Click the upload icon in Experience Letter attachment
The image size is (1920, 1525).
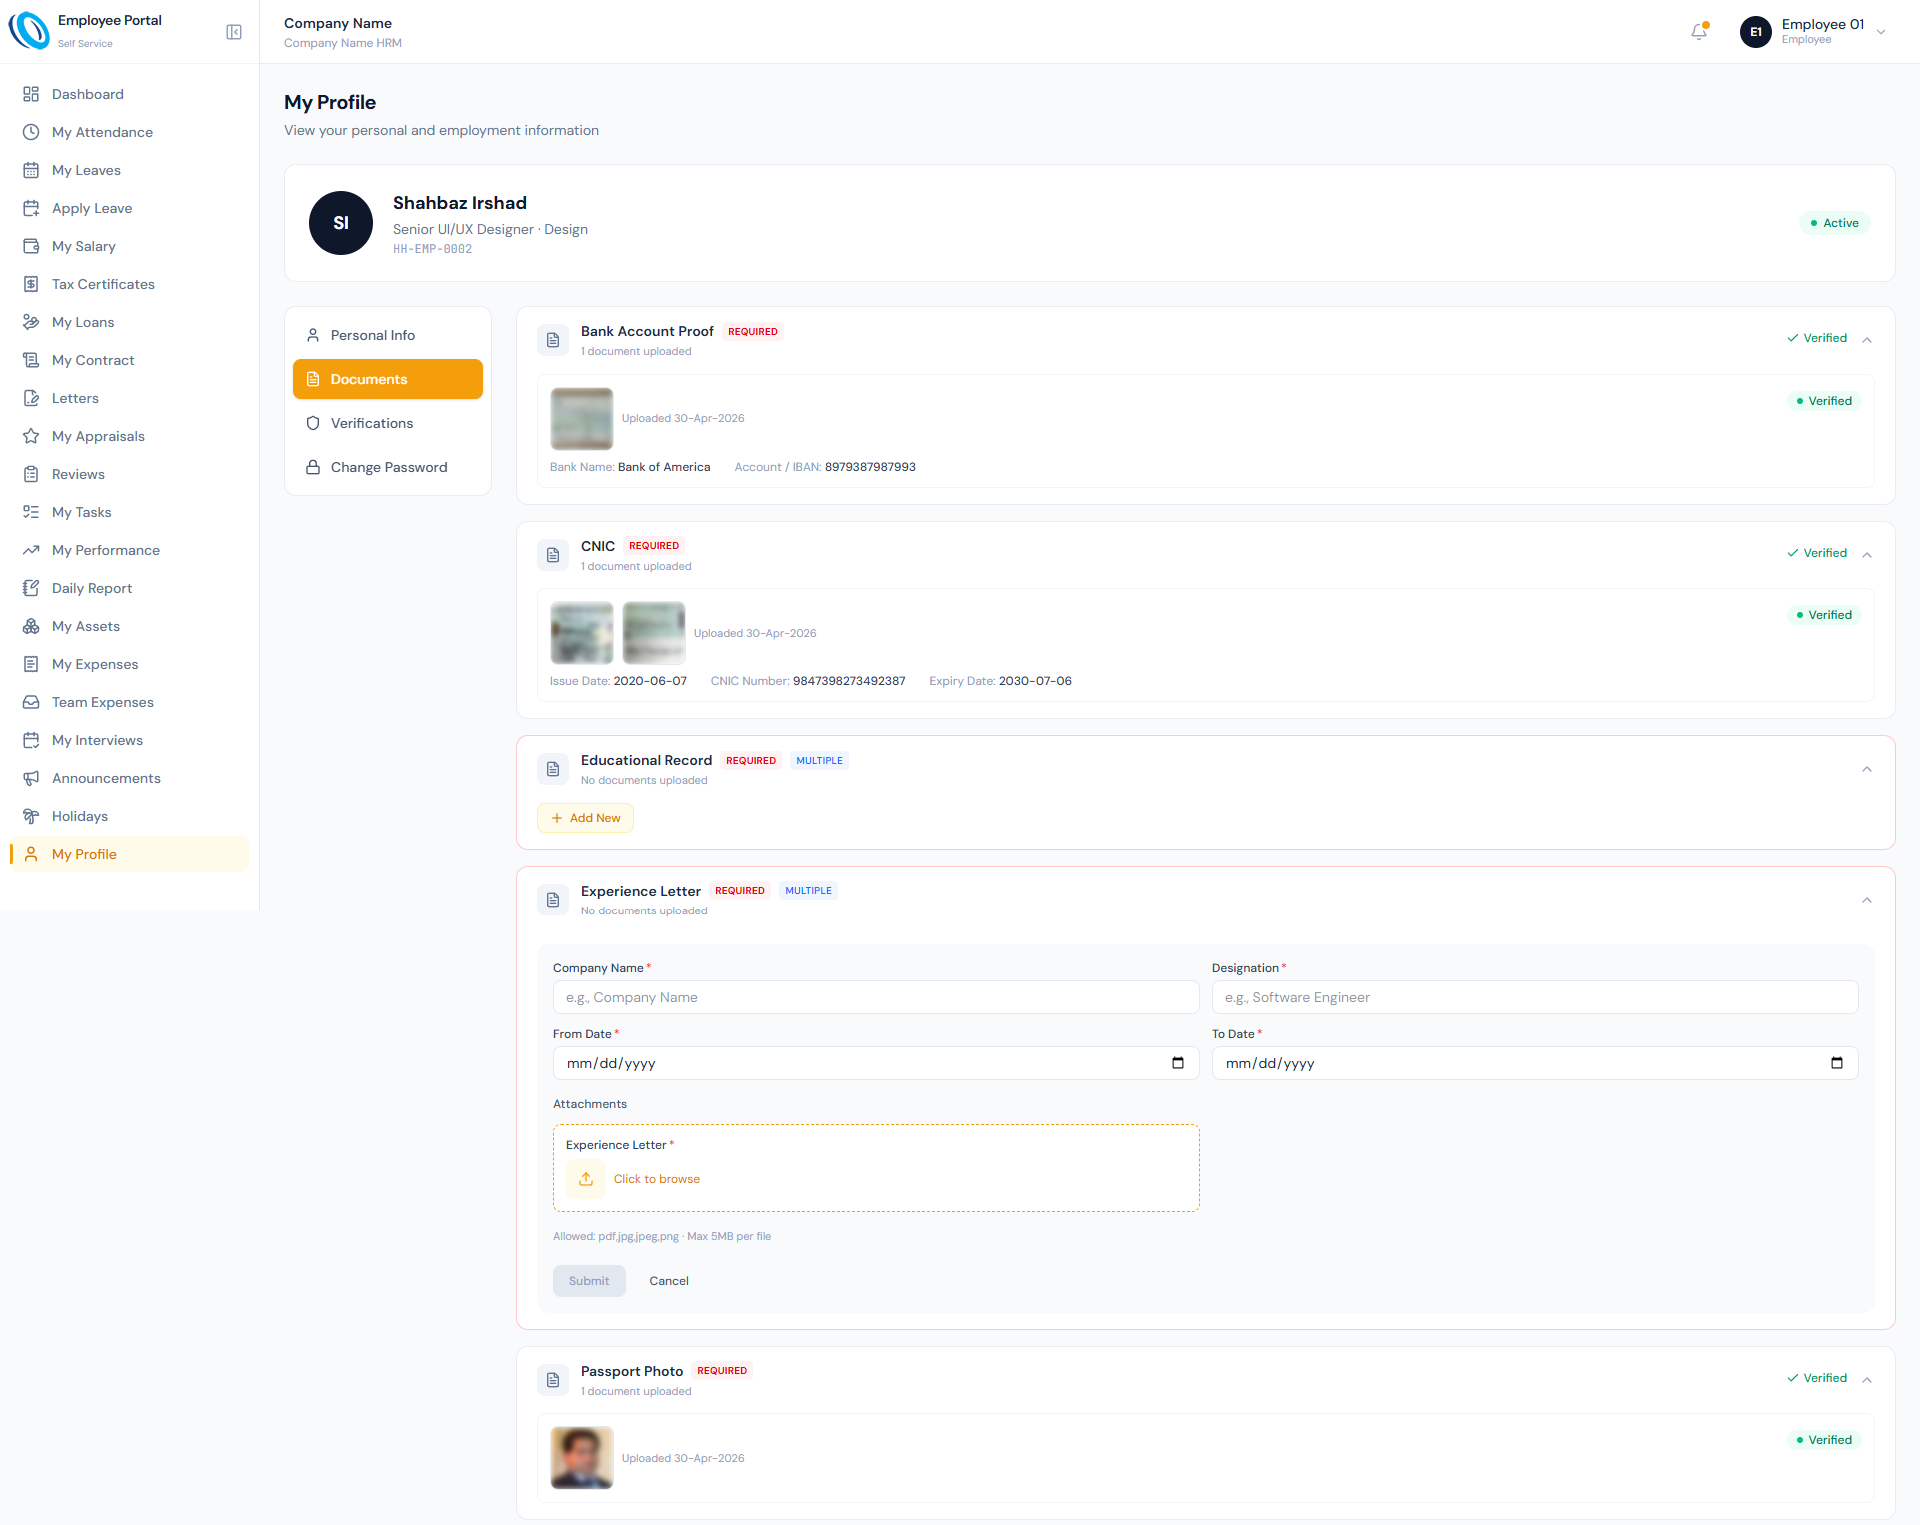tap(586, 1179)
